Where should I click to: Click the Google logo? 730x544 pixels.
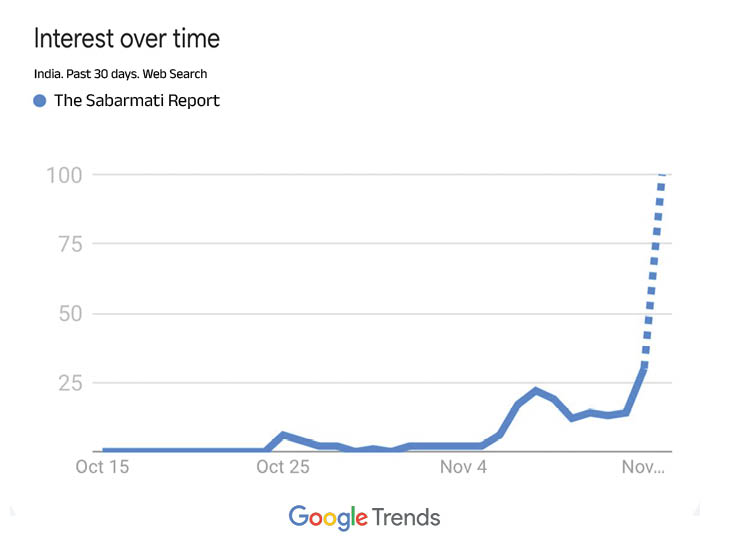pyautogui.click(x=327, y=517)
